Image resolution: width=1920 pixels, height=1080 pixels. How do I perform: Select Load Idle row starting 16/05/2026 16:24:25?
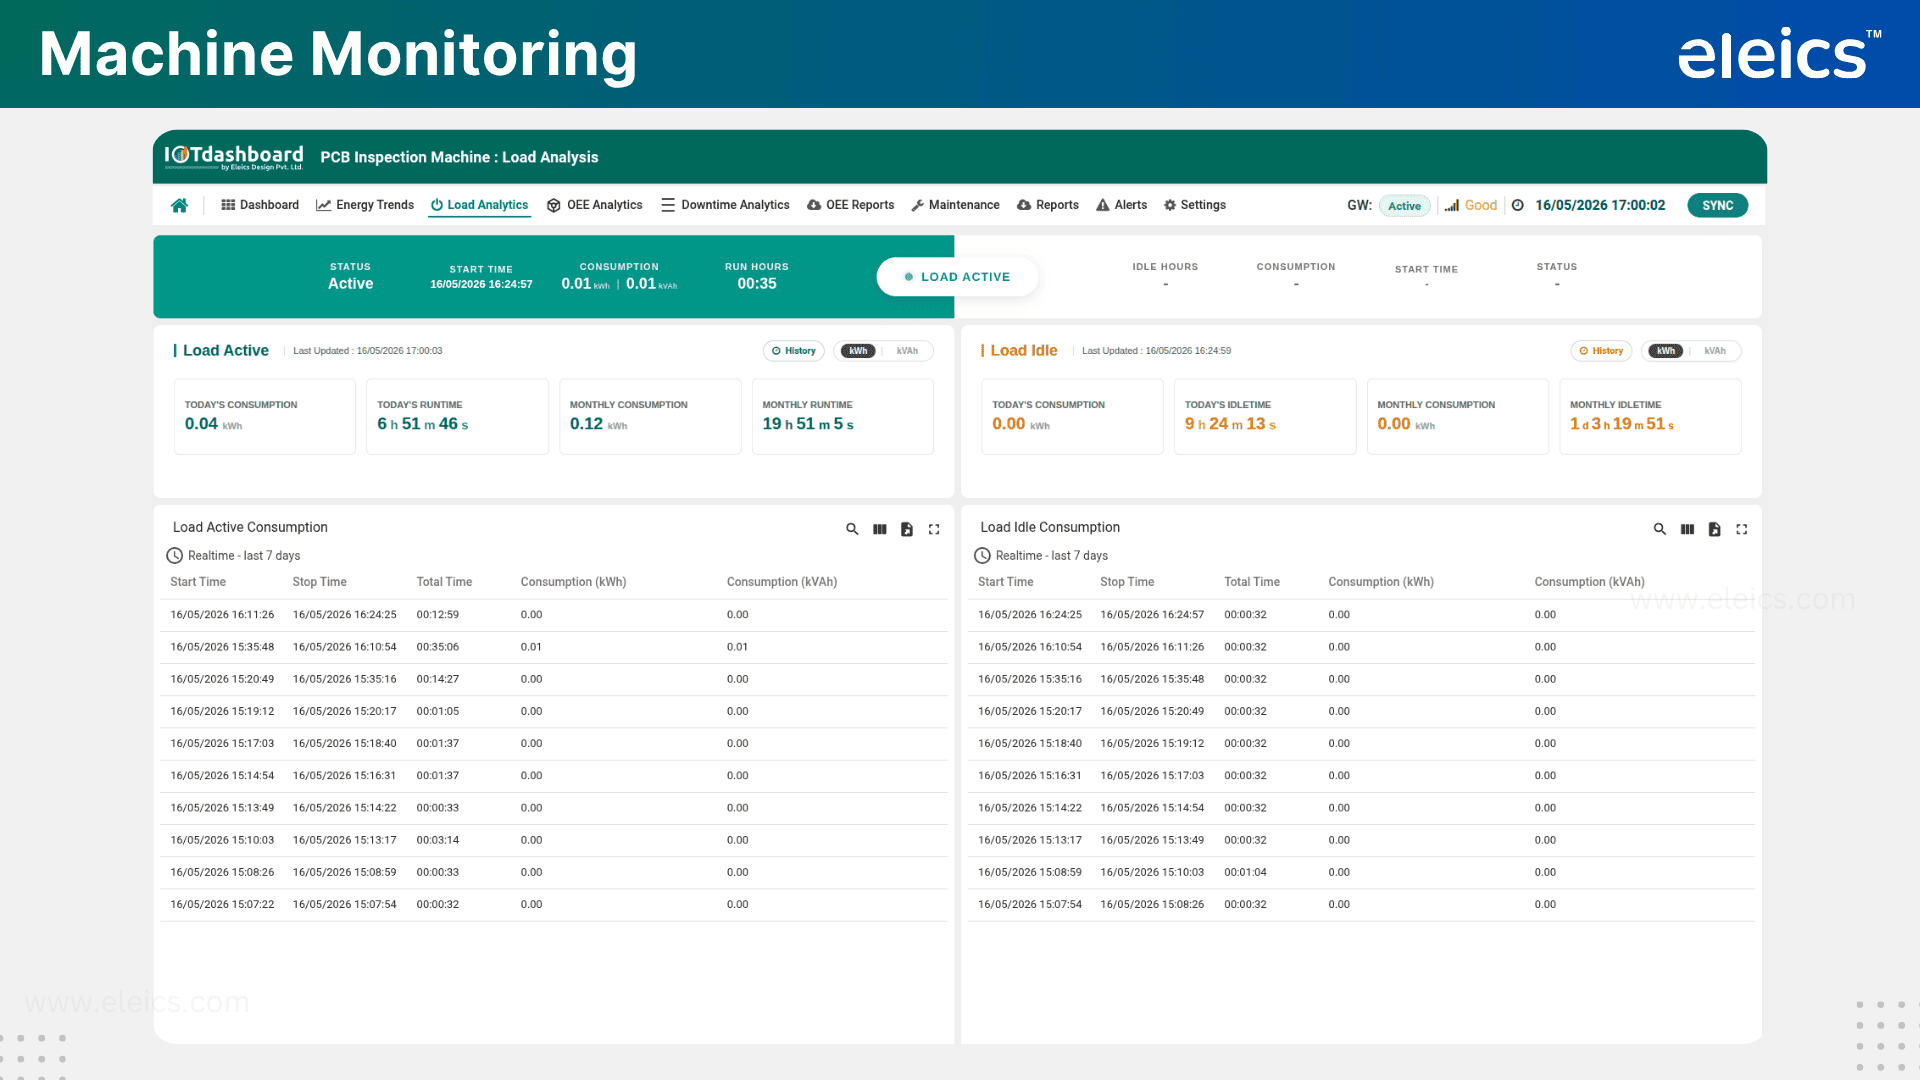click(x=1361, y=615)
